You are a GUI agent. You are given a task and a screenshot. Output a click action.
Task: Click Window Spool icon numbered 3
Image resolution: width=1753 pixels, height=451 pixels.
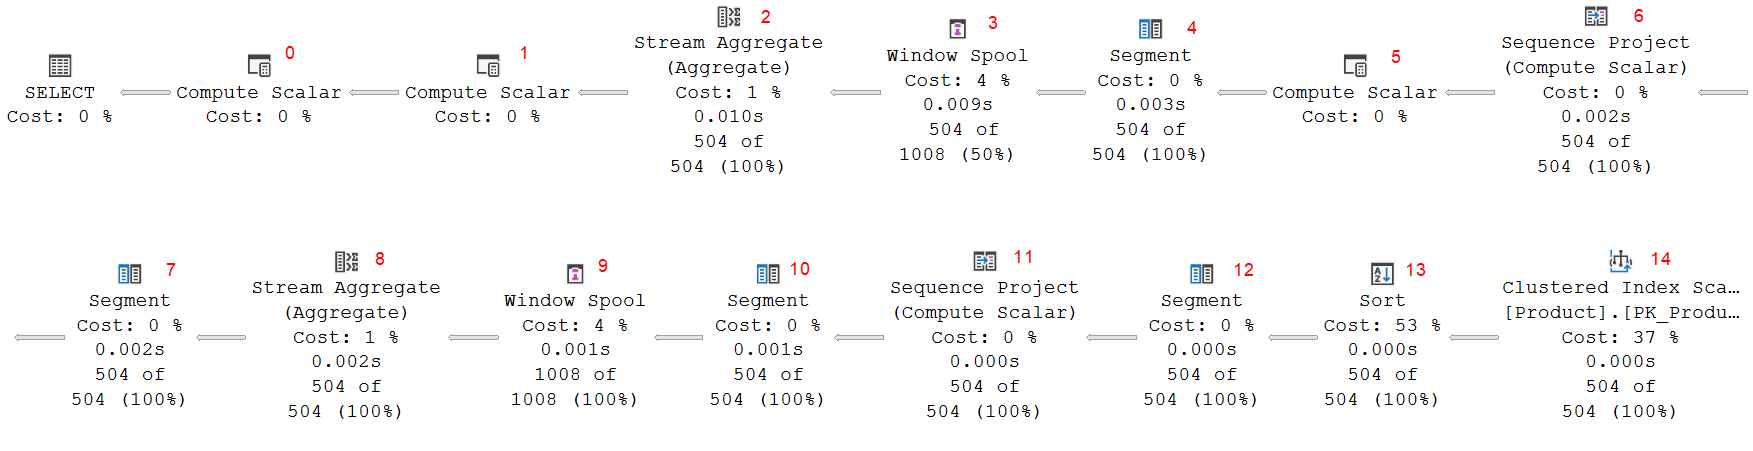point(957,29)
